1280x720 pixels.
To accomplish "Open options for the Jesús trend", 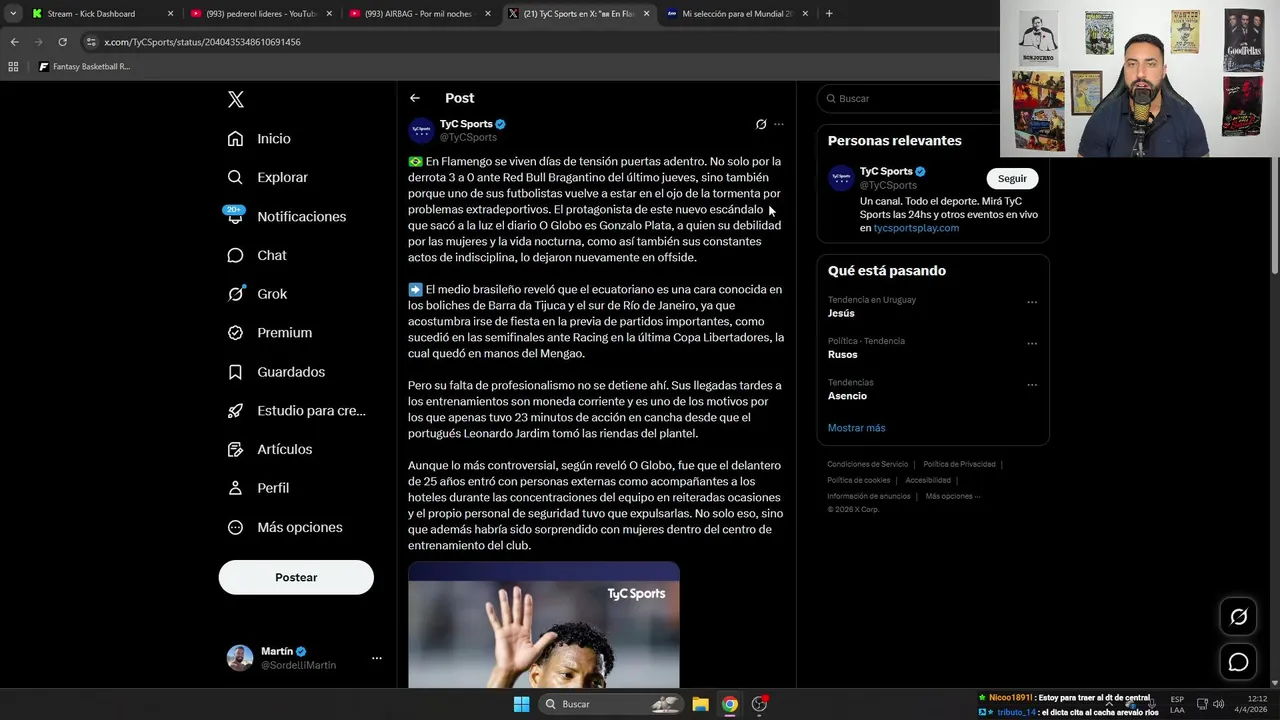I will coord(1032,302).
